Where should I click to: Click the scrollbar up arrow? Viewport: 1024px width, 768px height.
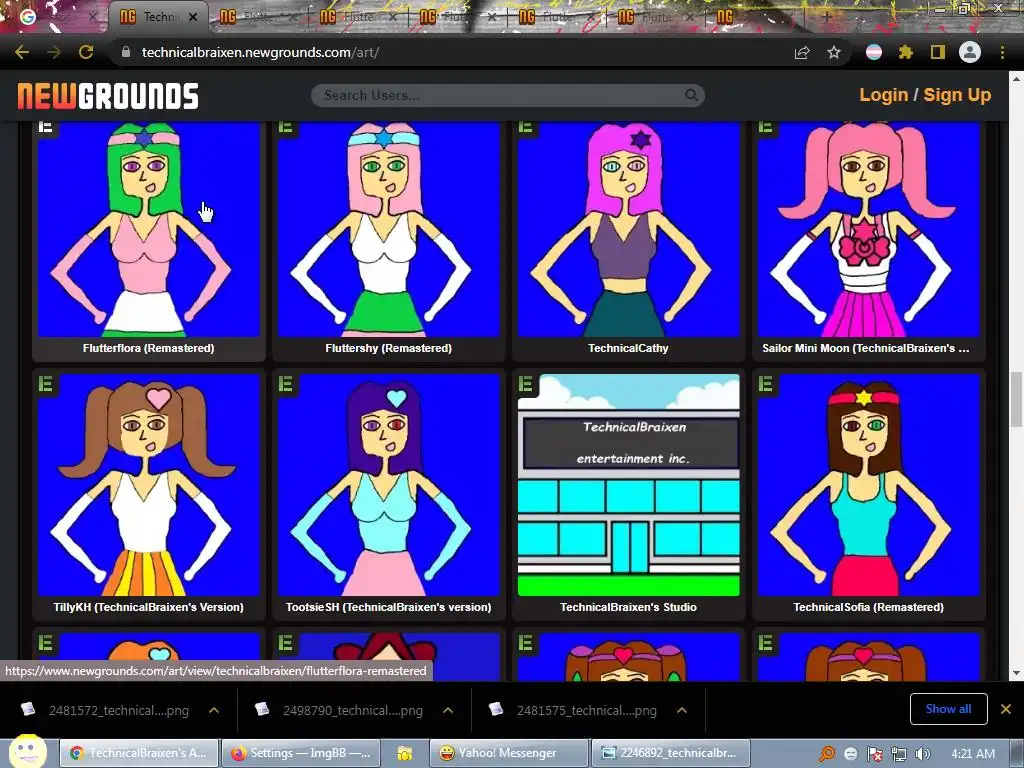tap(1016, 78)
